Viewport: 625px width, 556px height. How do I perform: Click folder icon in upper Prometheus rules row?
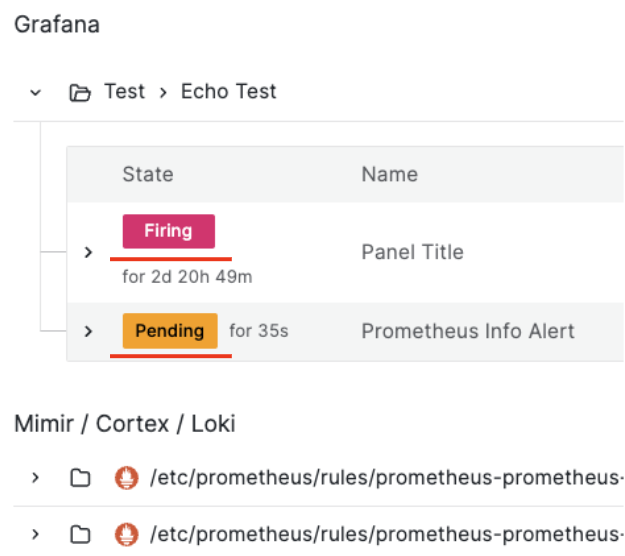[79, 478]
